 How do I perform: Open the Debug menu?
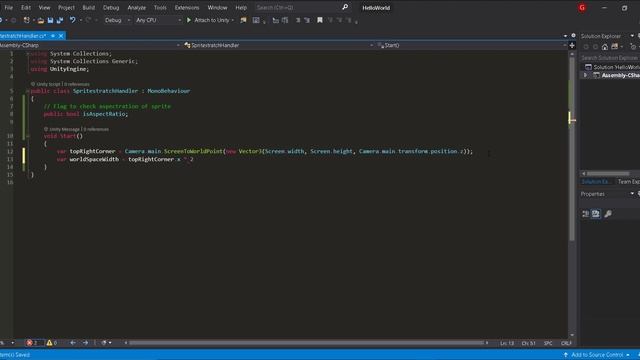111,7
